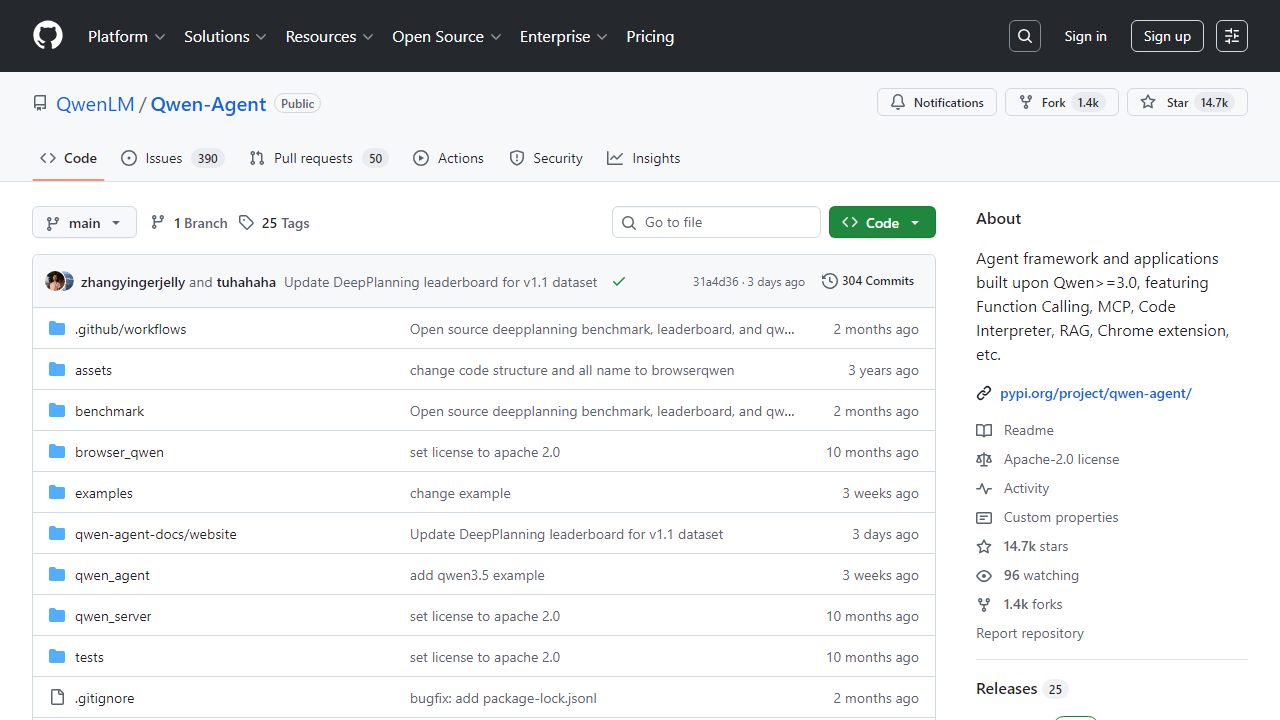Click the repository icon before QwenLM

[40, 103]
